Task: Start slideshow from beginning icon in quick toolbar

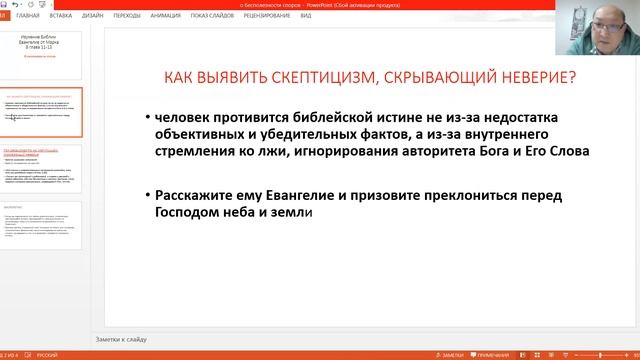Action: point(42,4)
